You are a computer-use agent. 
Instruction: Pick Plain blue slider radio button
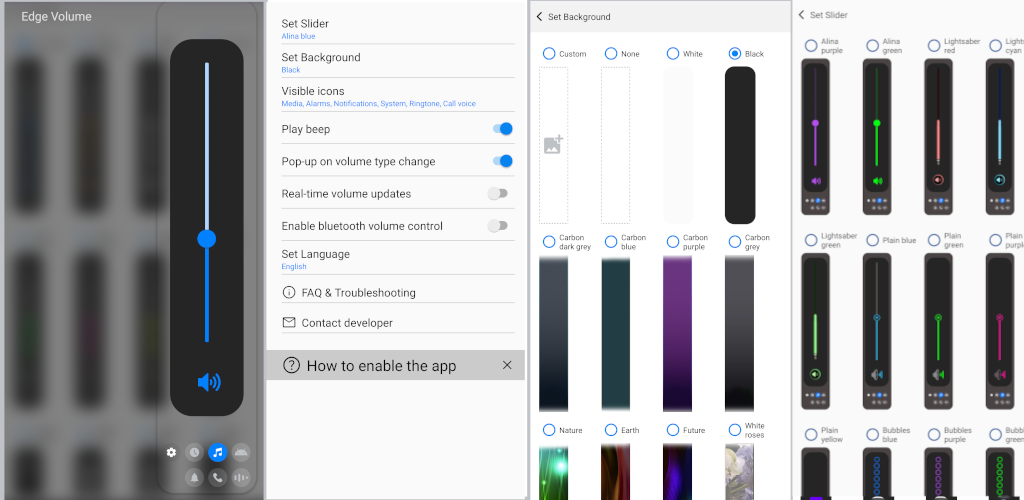tap(872, 240)
